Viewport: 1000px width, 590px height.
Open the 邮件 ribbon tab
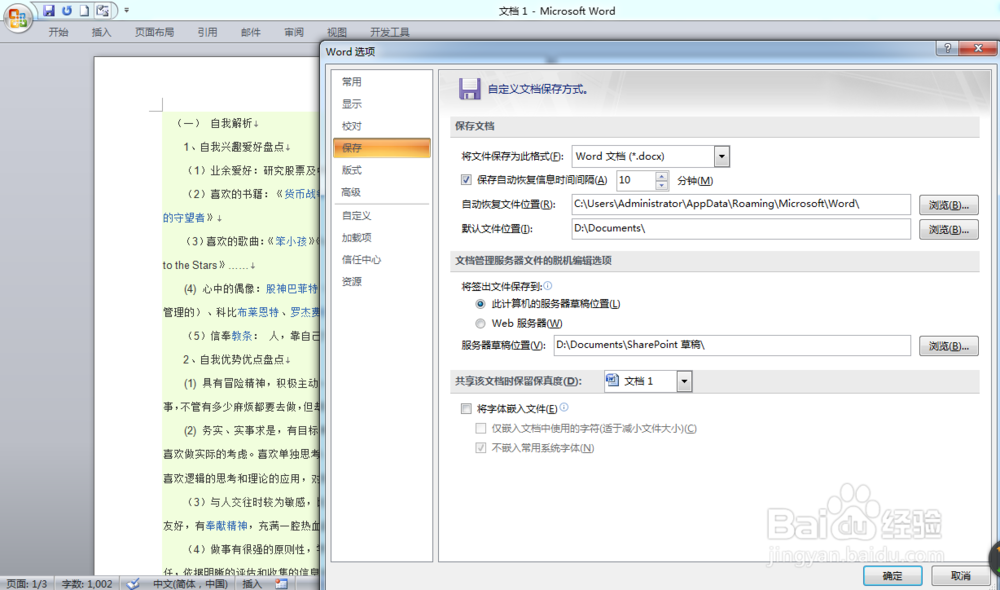click(251, 32)
